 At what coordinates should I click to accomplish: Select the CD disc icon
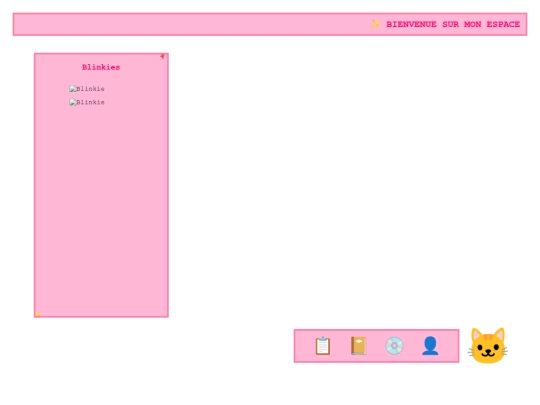click(394, 346)
